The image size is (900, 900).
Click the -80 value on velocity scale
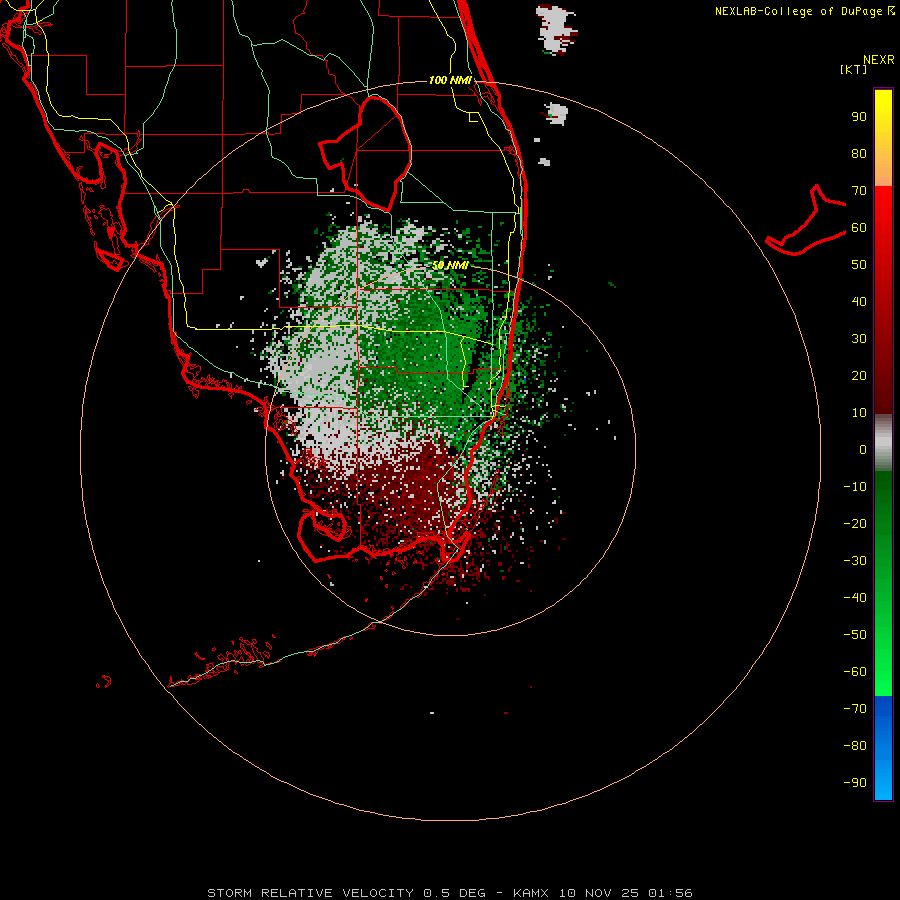pyautogui.click(x=855, y=746)
